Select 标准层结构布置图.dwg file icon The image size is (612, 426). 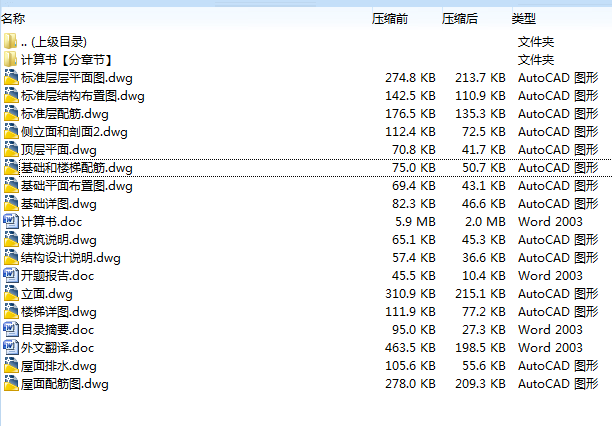[x=11, y=95]
